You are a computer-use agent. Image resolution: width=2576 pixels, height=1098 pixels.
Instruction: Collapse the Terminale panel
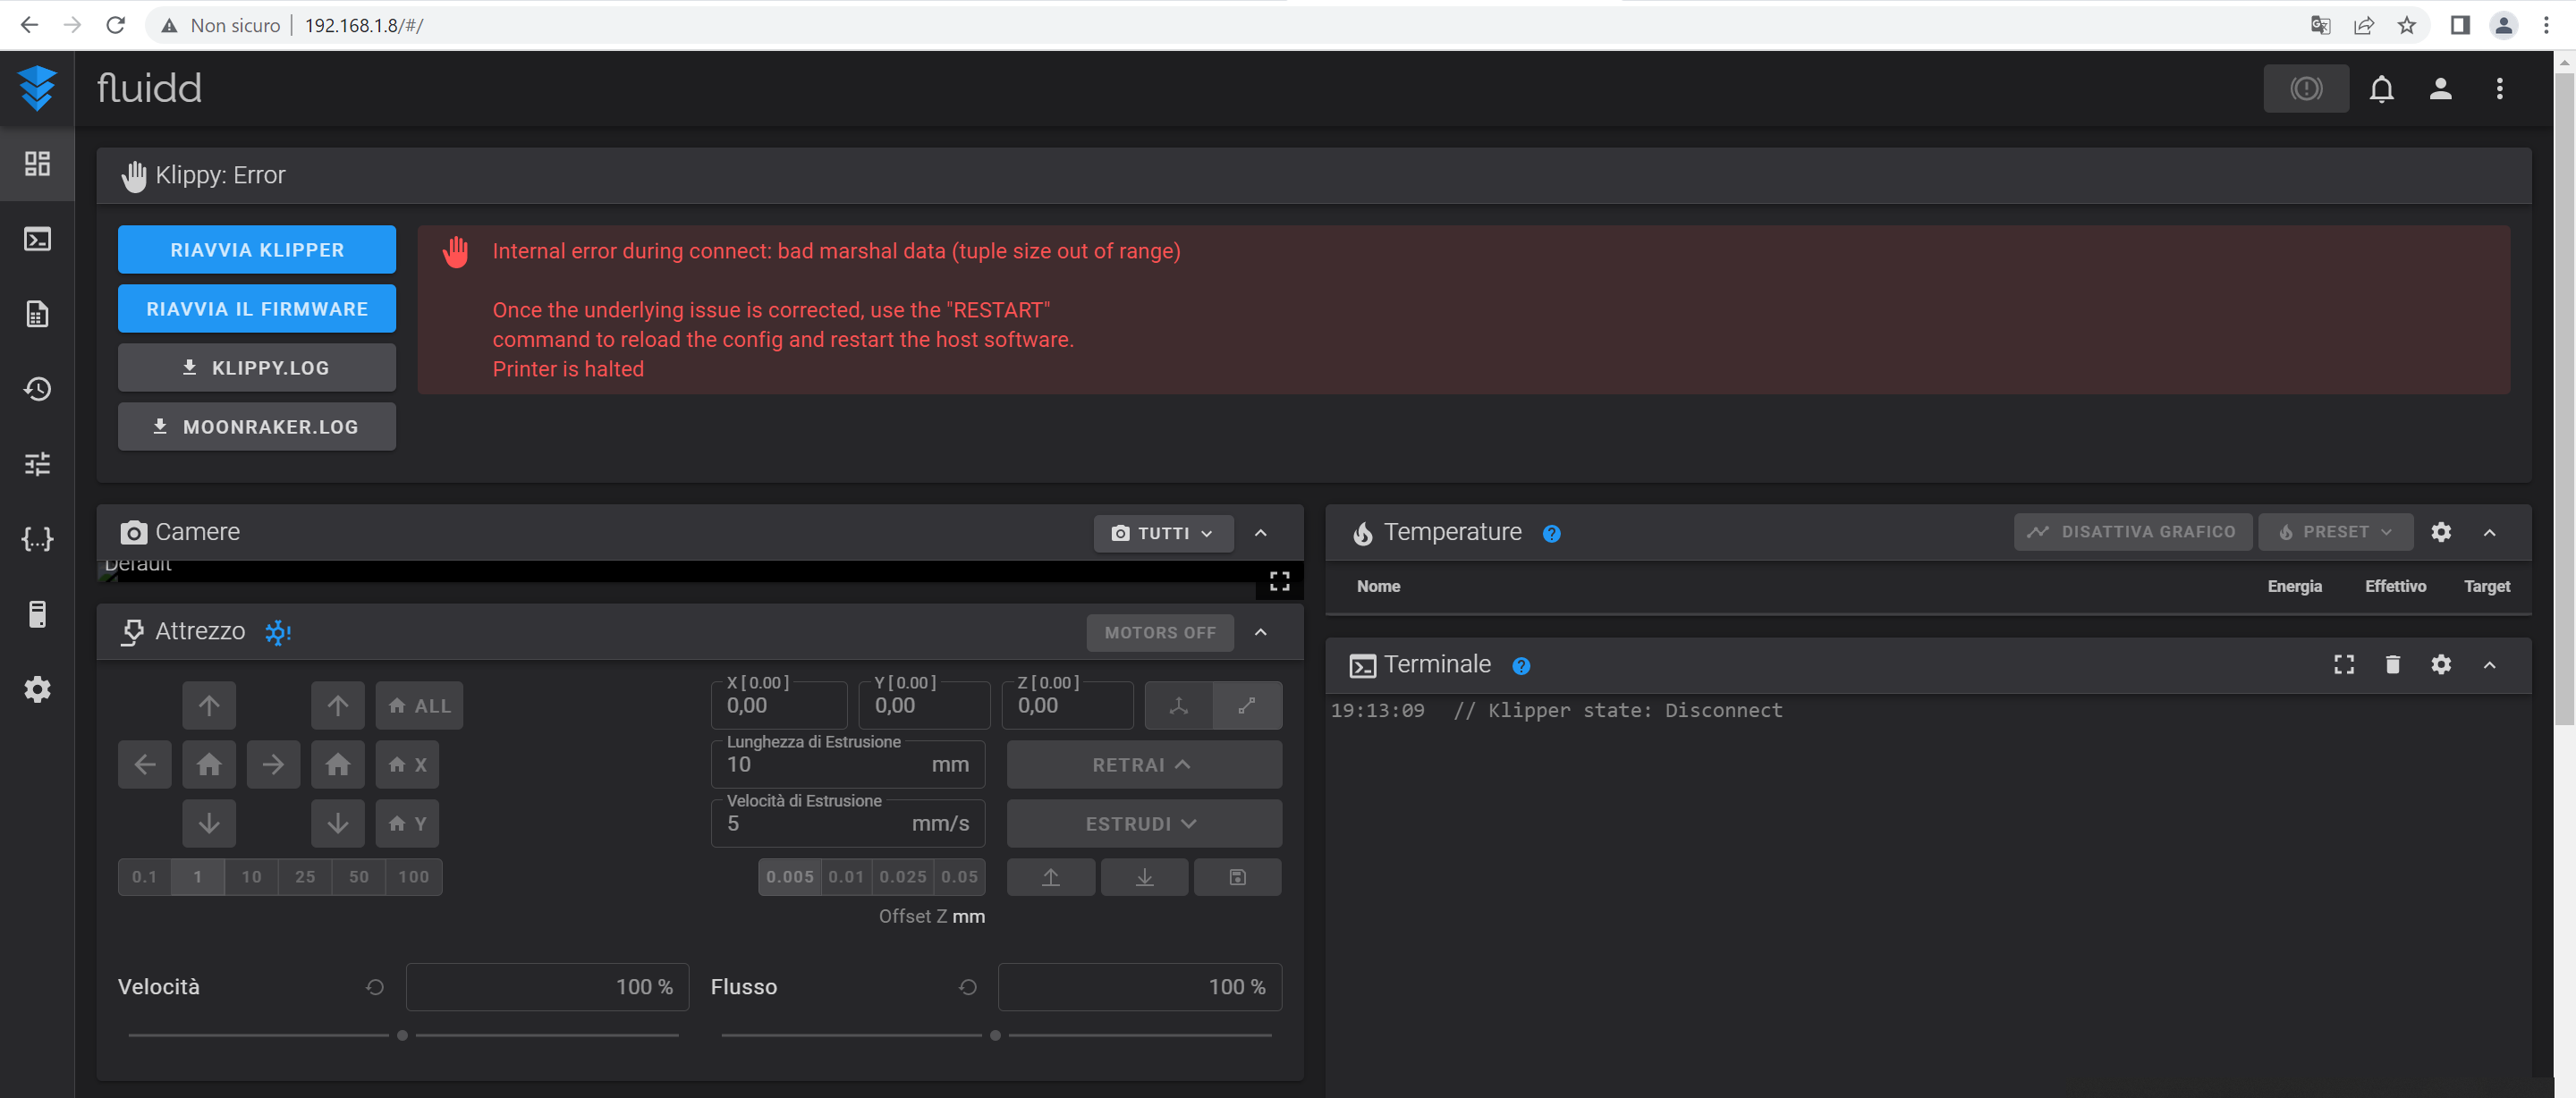[x=2489, y=665]
